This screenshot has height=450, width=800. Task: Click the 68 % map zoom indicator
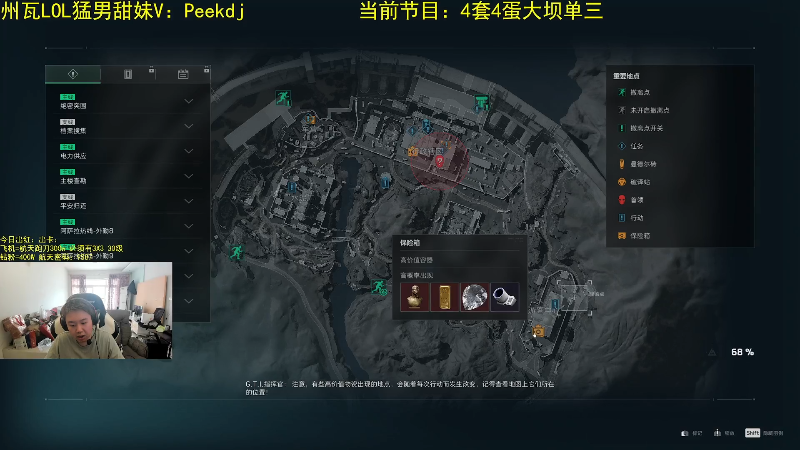(742, 352)
